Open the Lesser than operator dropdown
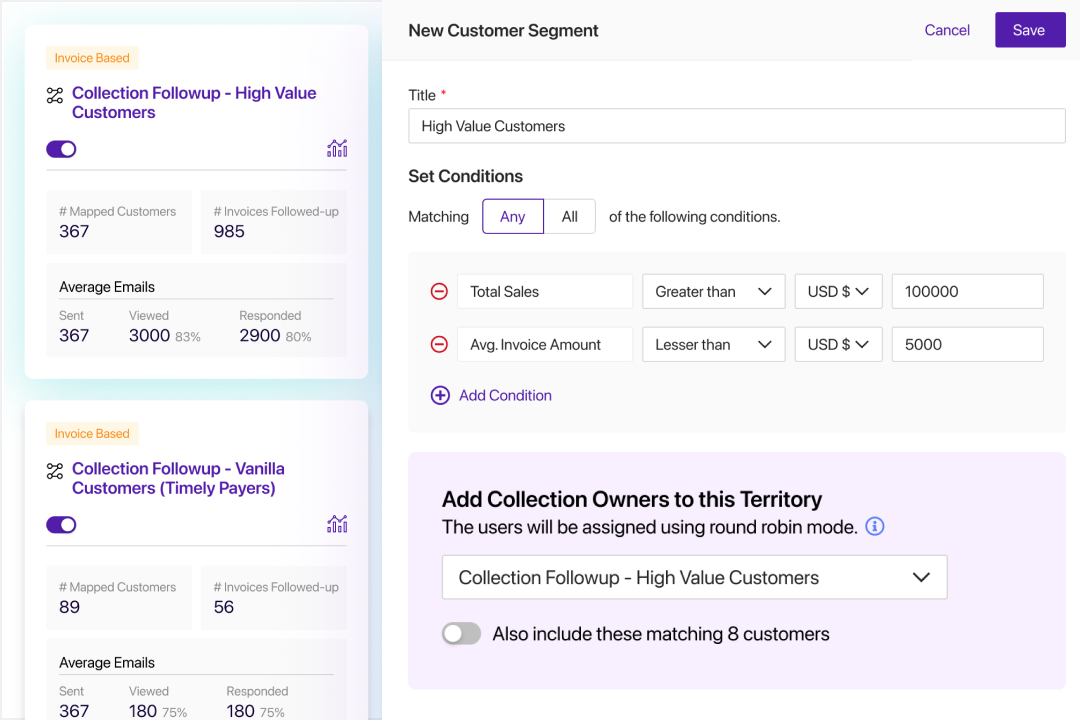 click(713, 345)
